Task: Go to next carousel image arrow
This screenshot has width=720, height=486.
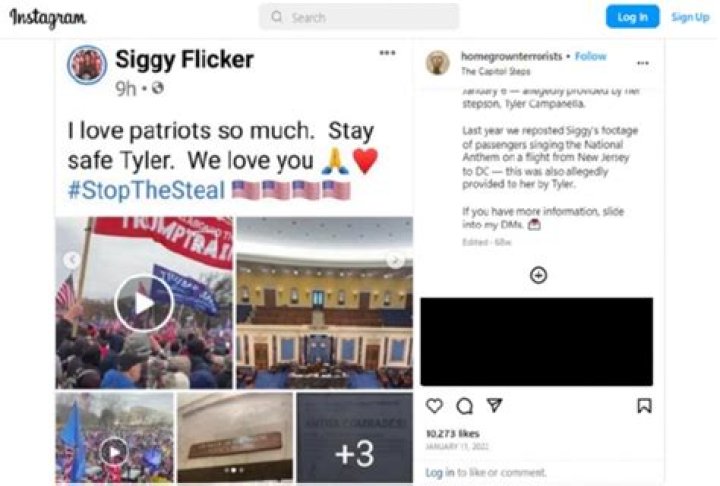Action: (x=395, y=260)
